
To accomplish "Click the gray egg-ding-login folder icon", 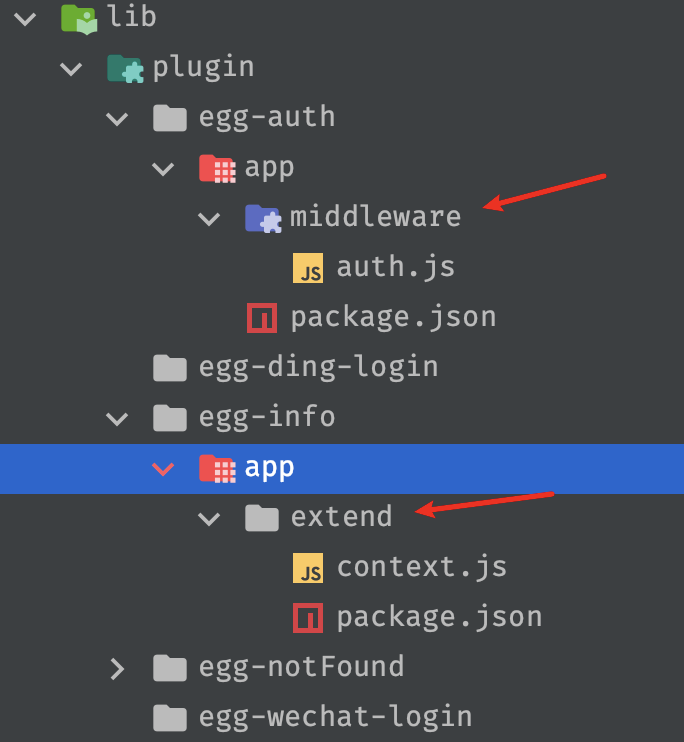I will [x=170, y=367].
